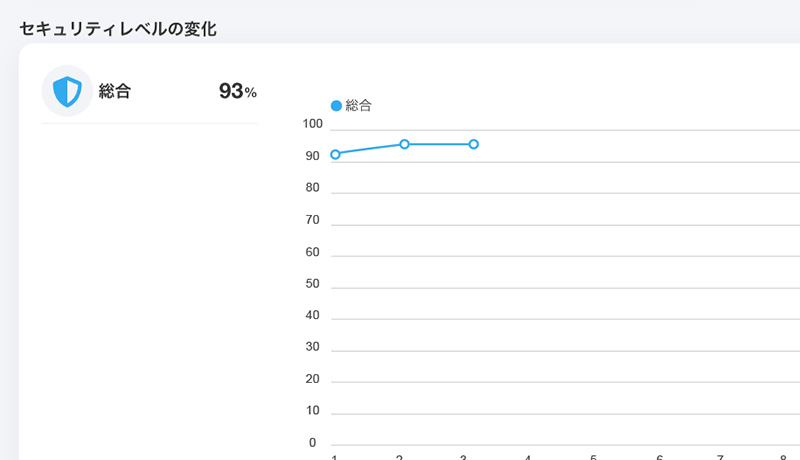The height and width of the screenshot is (460, 800).
Task: Click the 総合 label beside the shield
Action: (x=115, y=91)
